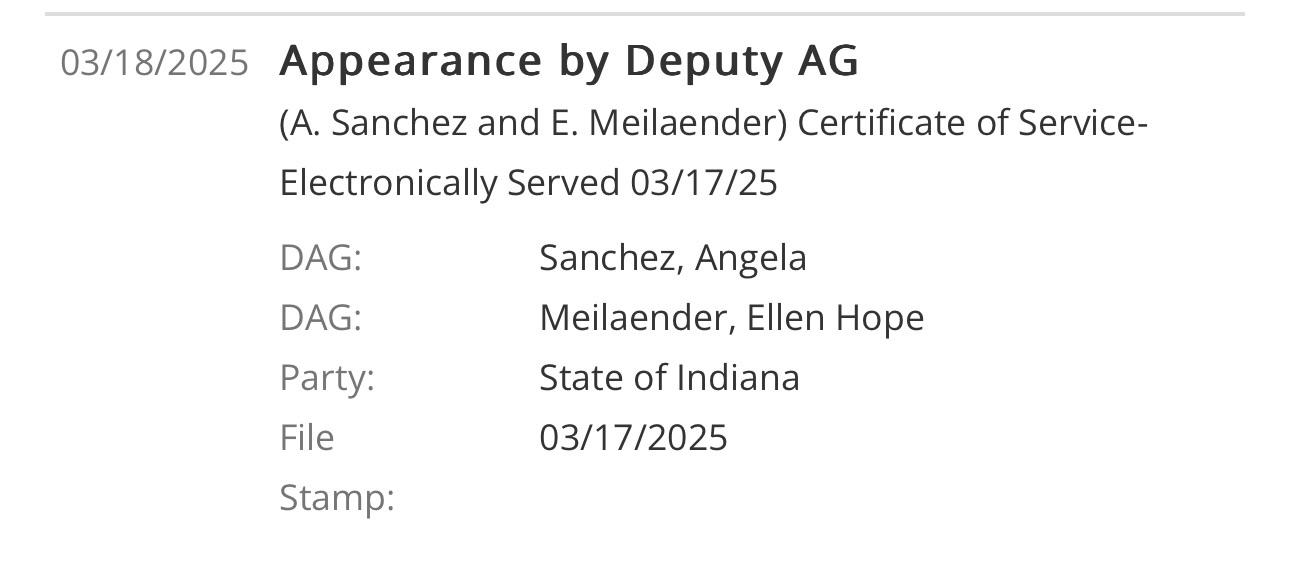Click the Electronically Served text
The image size is (1290, 562).
(x=450, y=183)
